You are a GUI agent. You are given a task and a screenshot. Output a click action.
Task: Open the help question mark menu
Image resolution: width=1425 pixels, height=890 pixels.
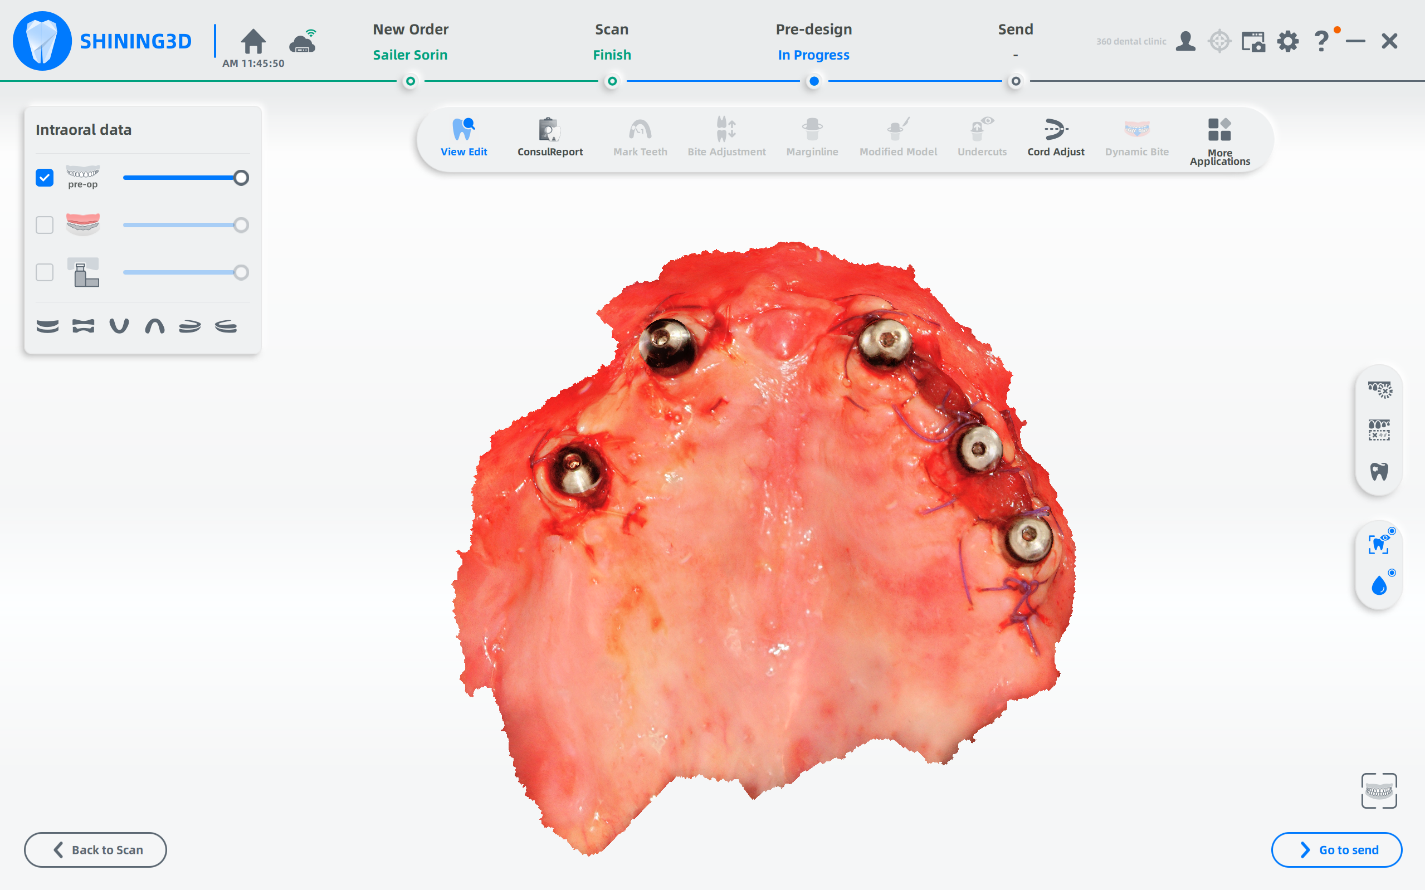1321,41
